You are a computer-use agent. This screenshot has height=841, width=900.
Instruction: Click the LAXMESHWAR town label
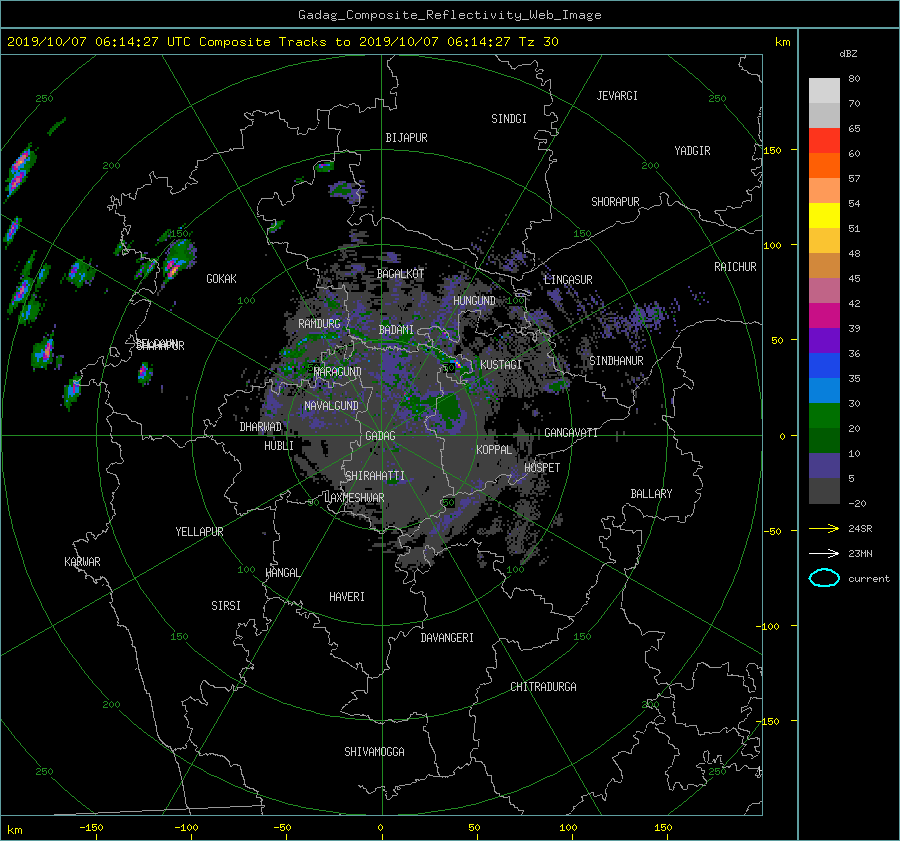click(x=354, y=498)
